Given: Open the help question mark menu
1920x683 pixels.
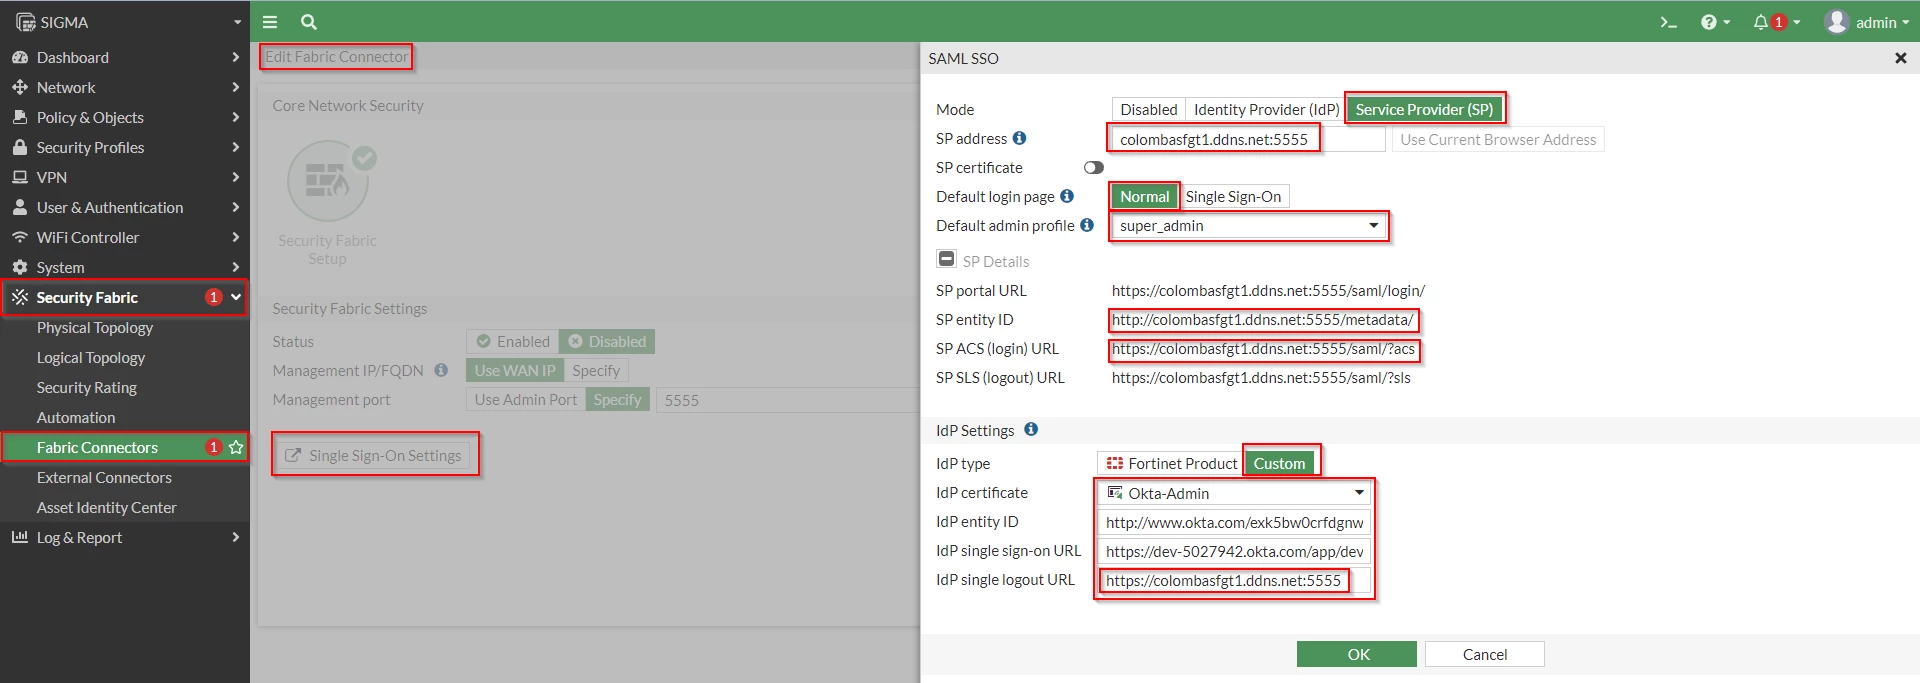Looking at the screenshot, I should (x=1715, y=22).
